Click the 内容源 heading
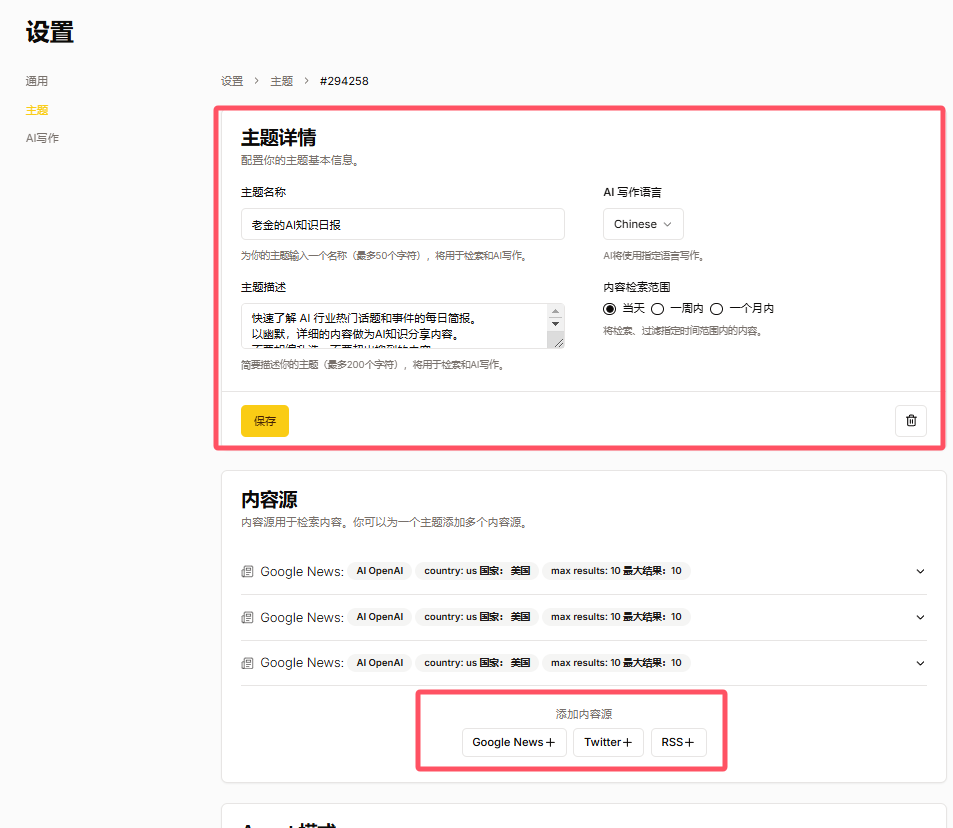 coord(269,500)
